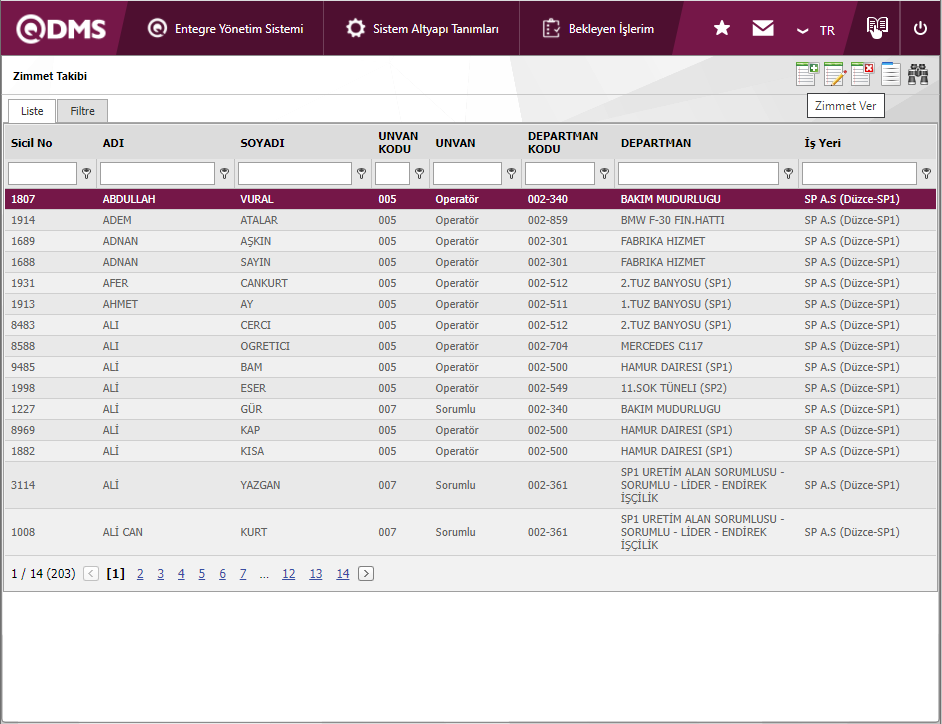Click the pencil edit record icon
Screen dimensions: 942x724
[835, 75]
